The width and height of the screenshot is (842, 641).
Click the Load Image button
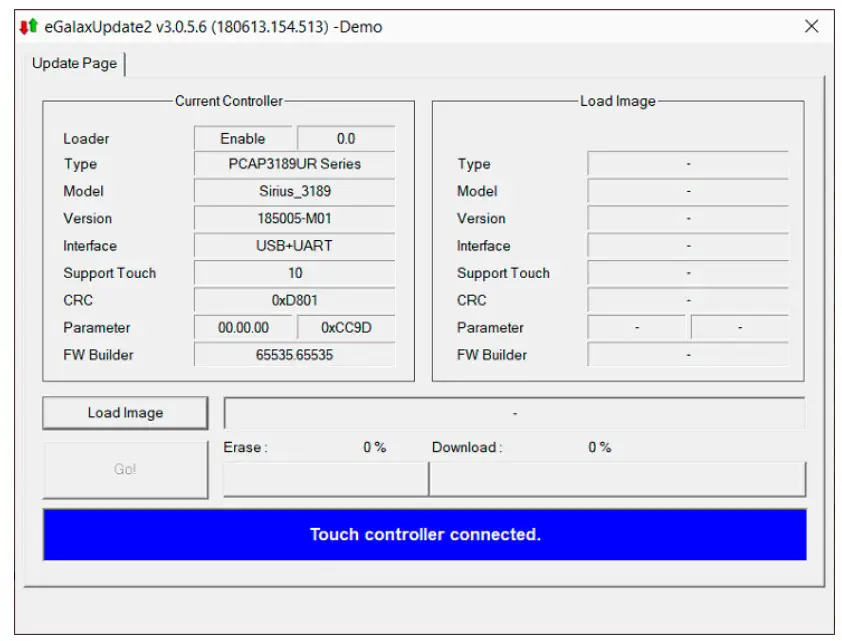(x=125, y=412)
